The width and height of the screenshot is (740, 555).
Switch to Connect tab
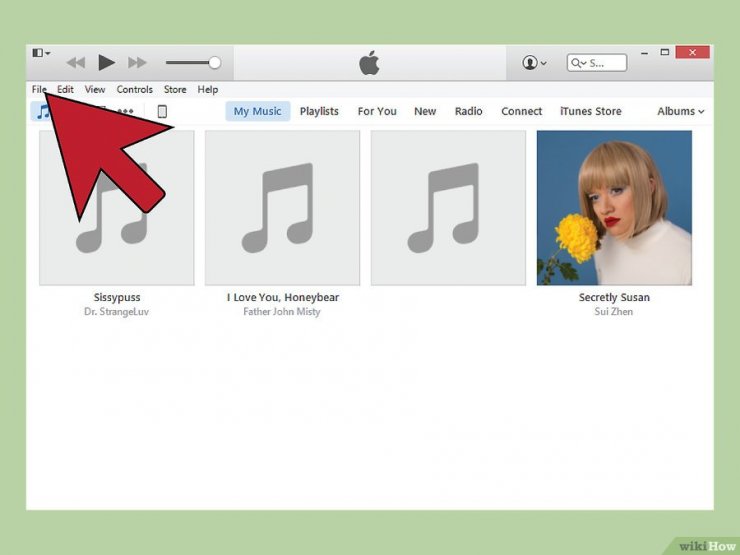[x=521, y=111]
